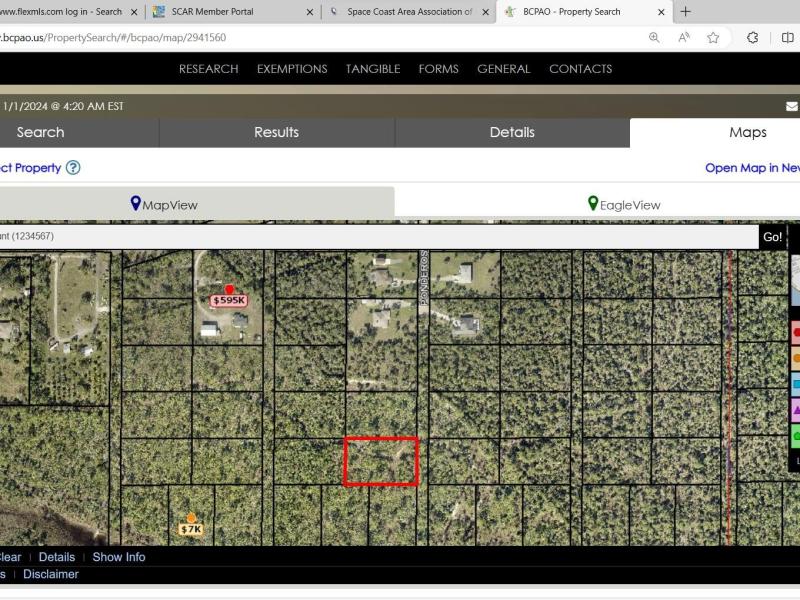Switch to the Details tab
800x600 pixels.
[x=512, y=132]
